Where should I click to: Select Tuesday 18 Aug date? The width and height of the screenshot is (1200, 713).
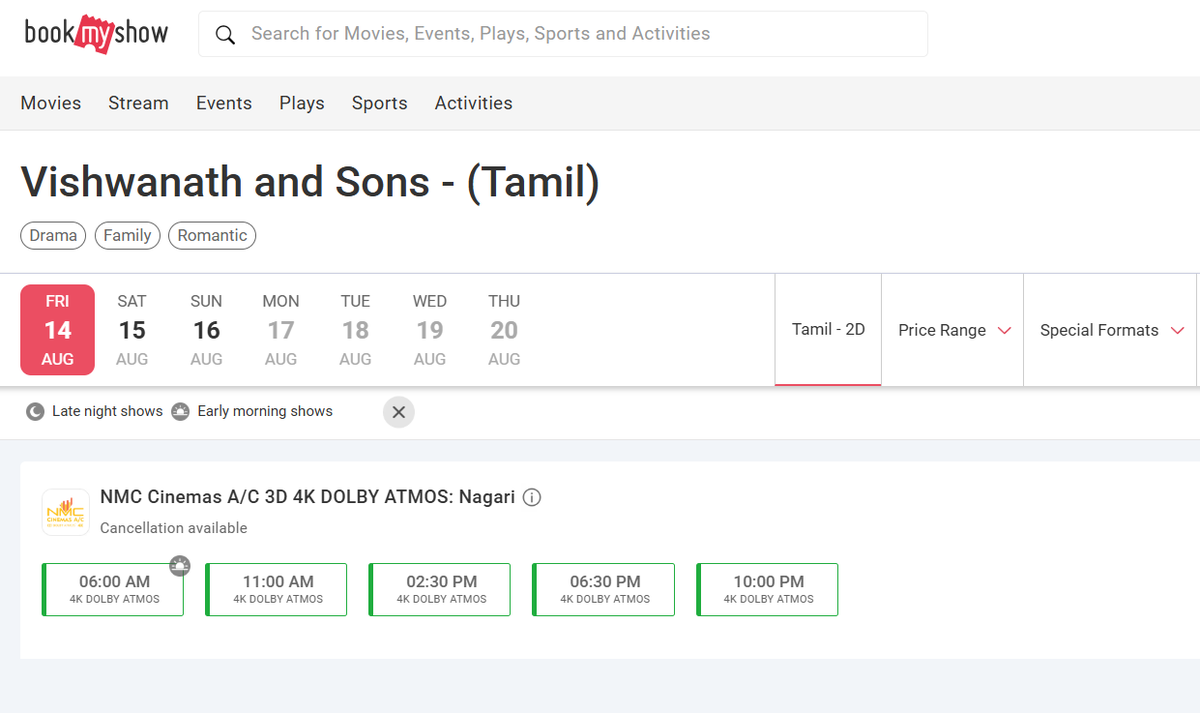pos(355,330)
